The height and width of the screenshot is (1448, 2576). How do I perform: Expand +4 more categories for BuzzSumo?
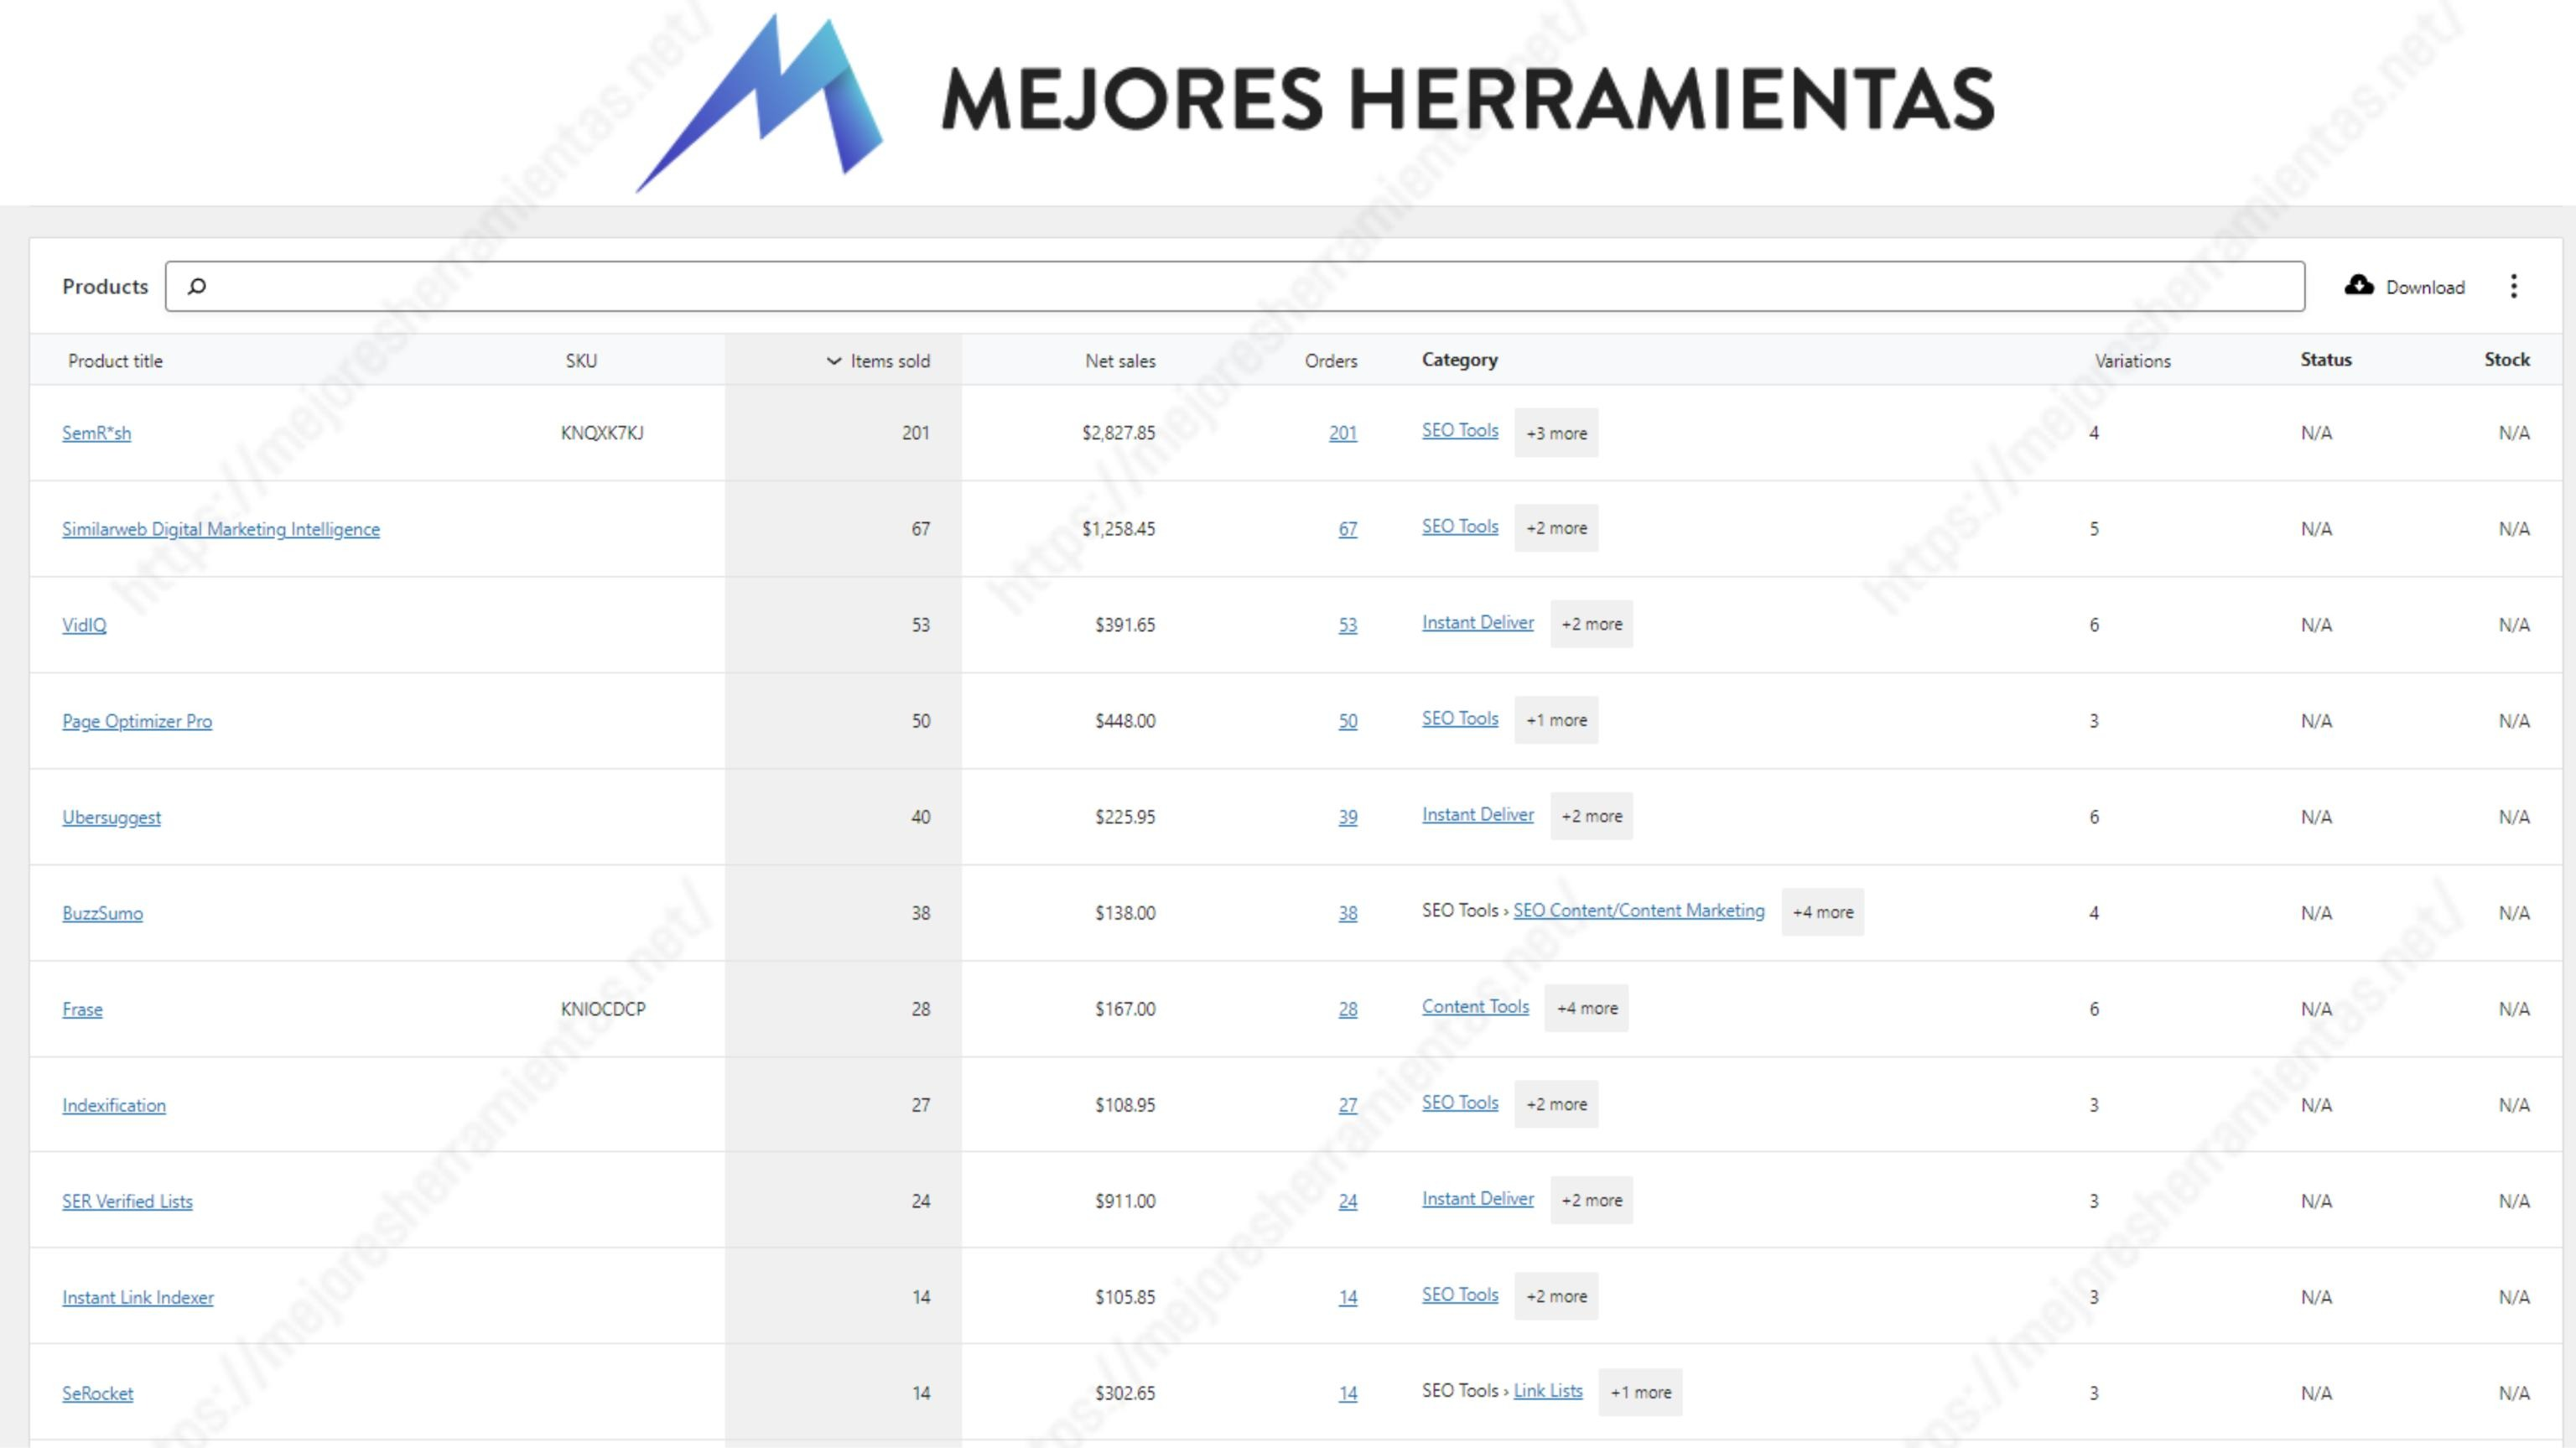point(1823,912)
